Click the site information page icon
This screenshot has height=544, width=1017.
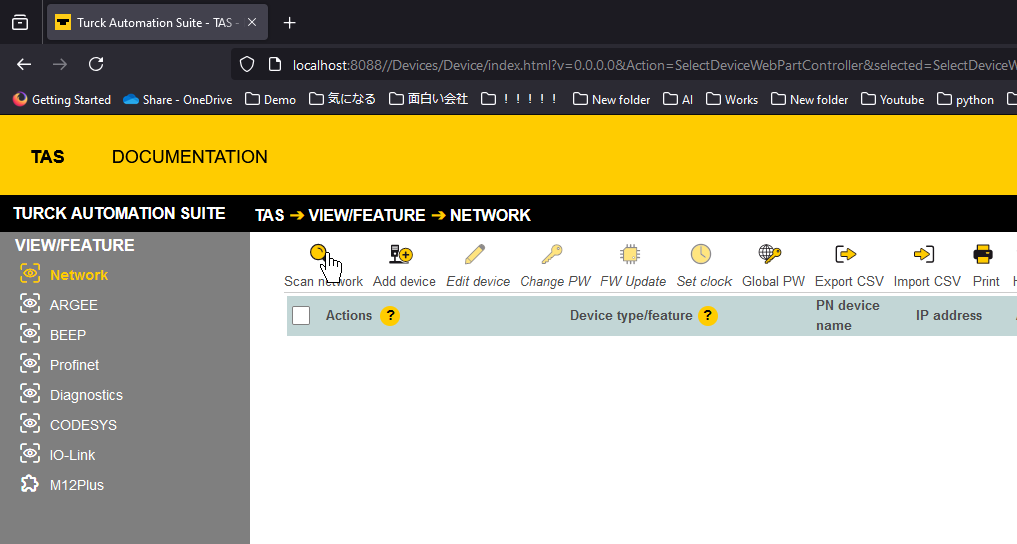tap(275, 64)
